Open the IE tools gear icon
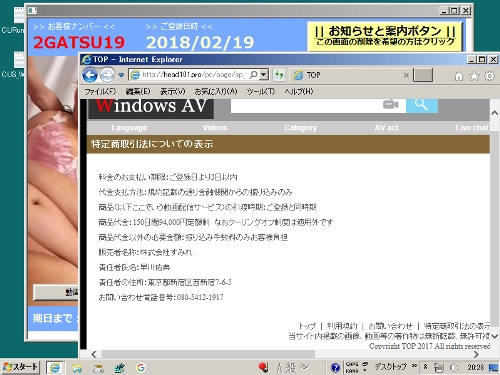 tap(489, 76)
